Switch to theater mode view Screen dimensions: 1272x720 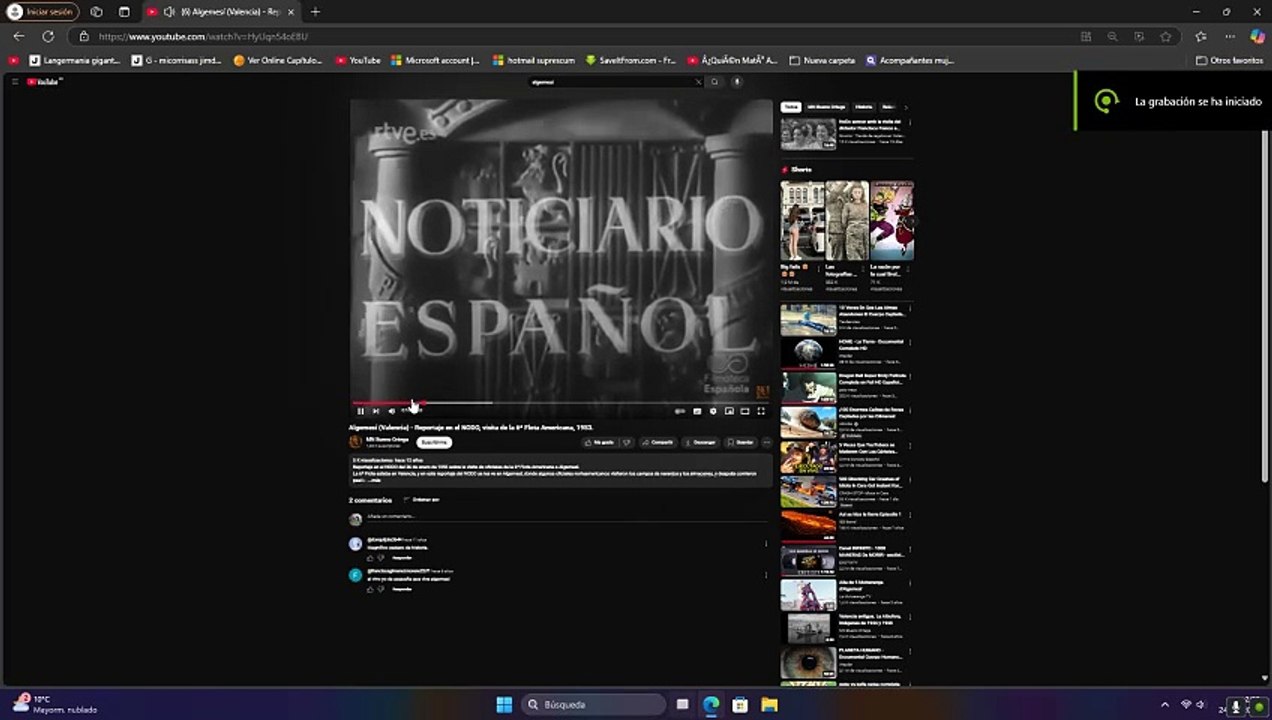pos(745,411)
